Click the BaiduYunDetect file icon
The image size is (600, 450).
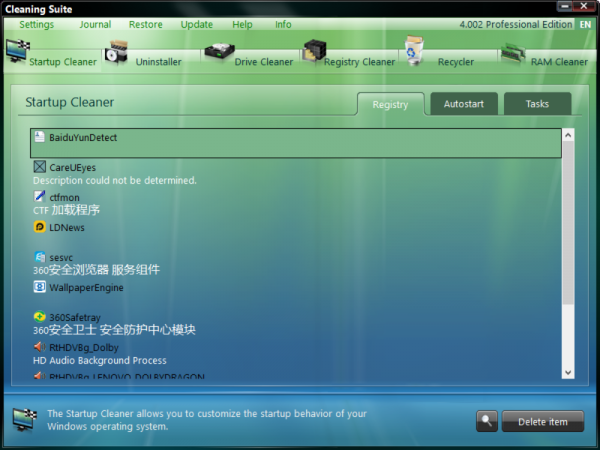[x=39, y=137]
